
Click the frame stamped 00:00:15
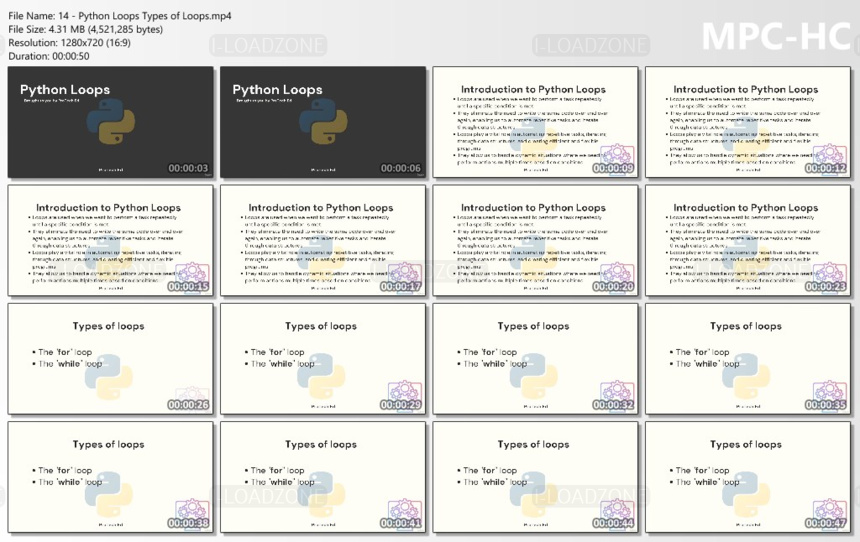tap(110, 241)
